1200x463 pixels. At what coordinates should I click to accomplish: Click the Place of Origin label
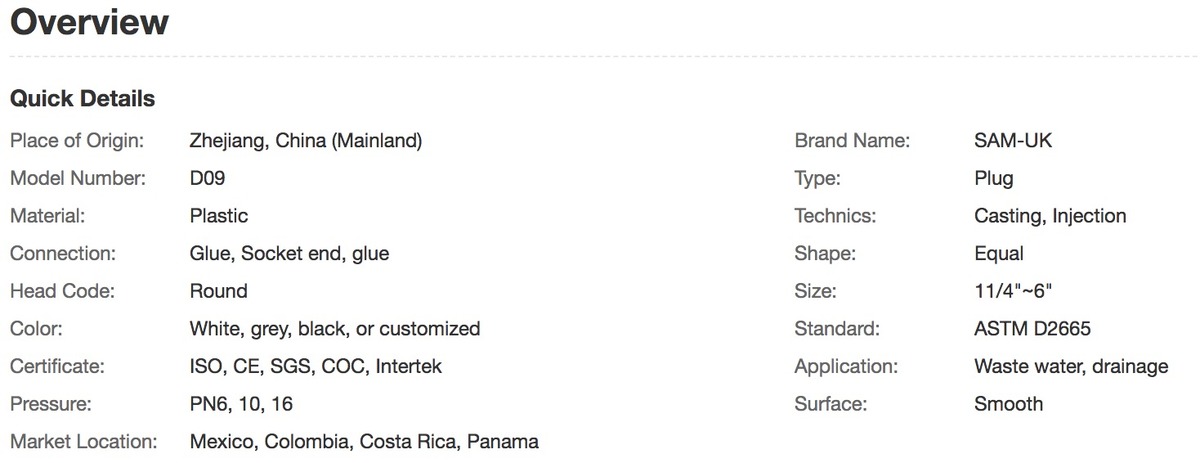[x=77, y=141]
